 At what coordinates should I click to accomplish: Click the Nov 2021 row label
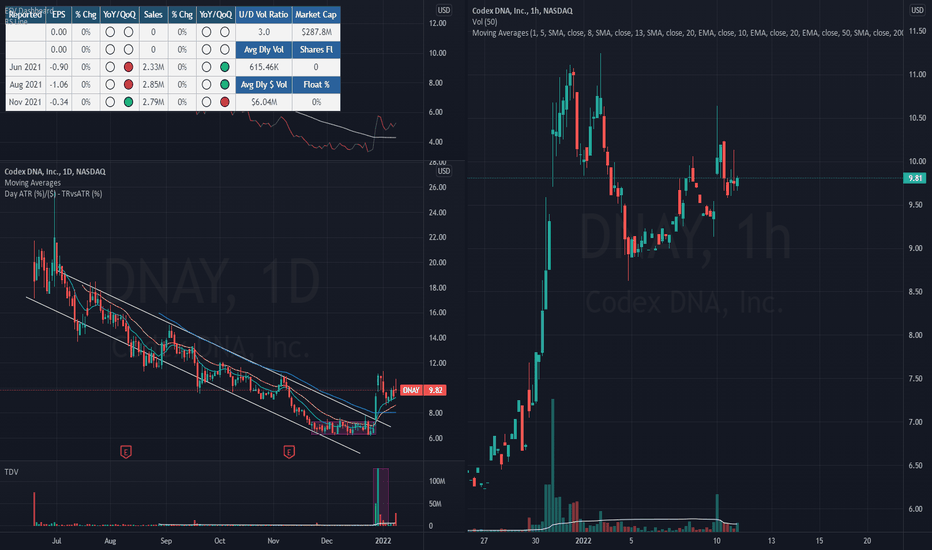click(26, 102)
